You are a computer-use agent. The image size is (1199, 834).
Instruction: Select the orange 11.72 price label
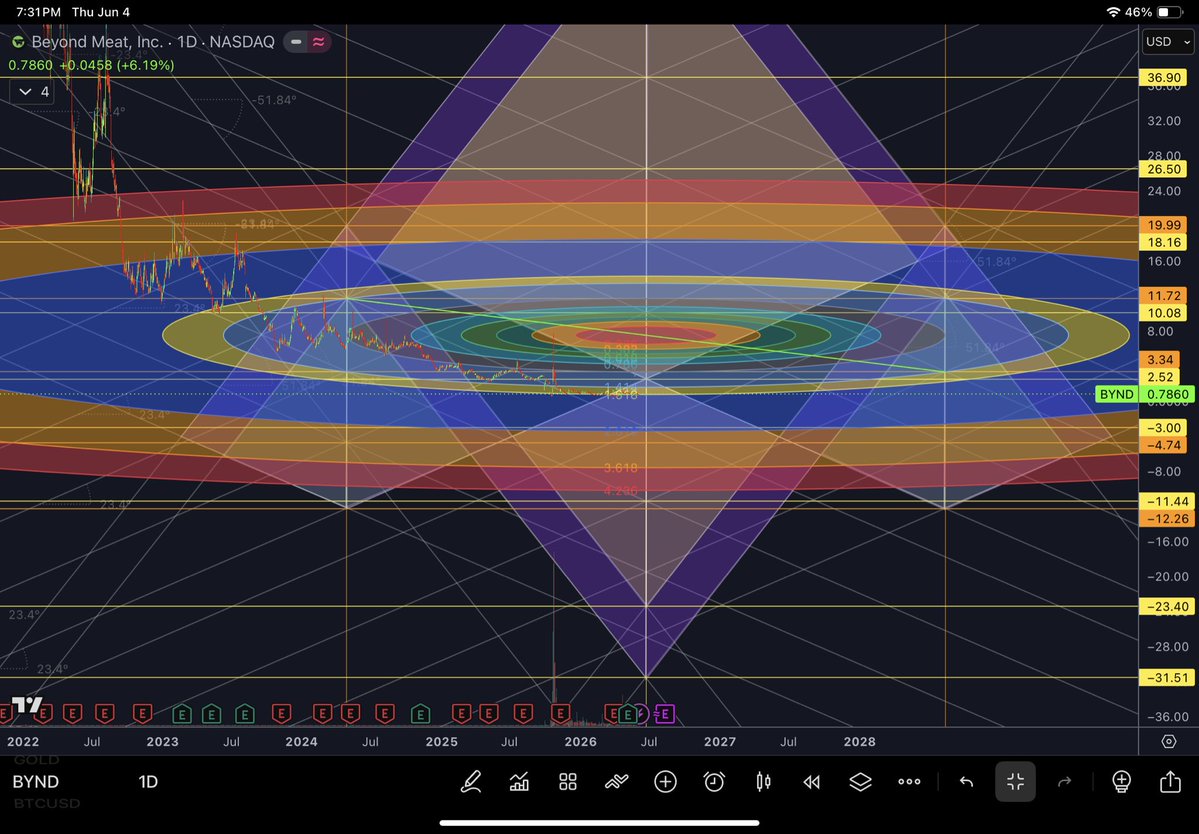pos(1165,295)
